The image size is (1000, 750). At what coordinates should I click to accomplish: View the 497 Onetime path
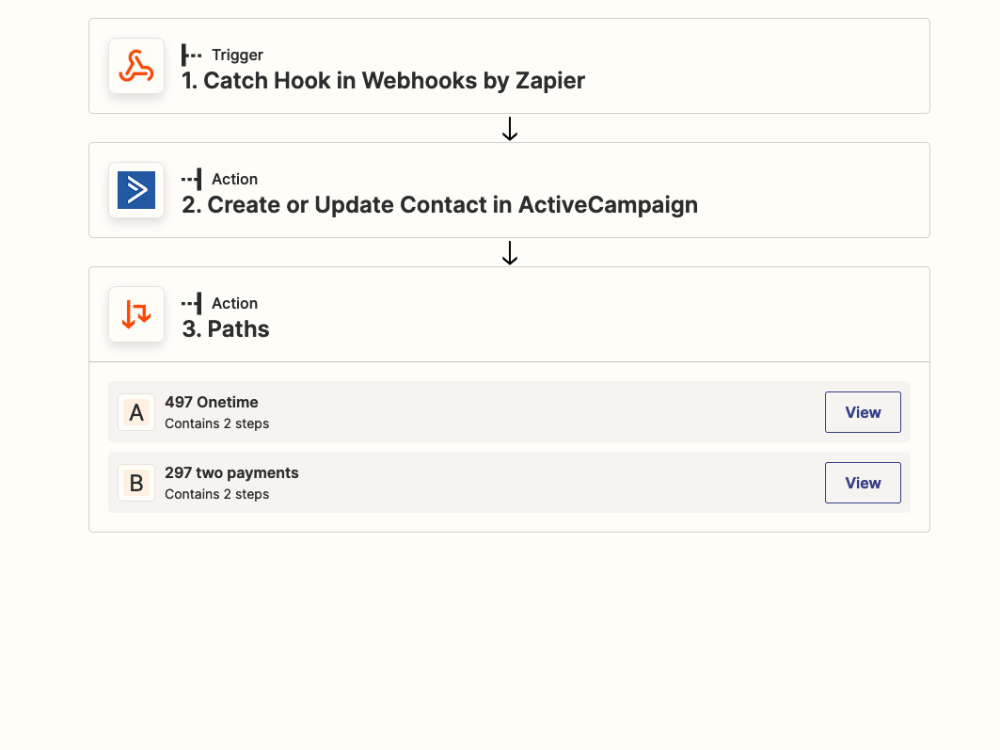click(862, 412)
